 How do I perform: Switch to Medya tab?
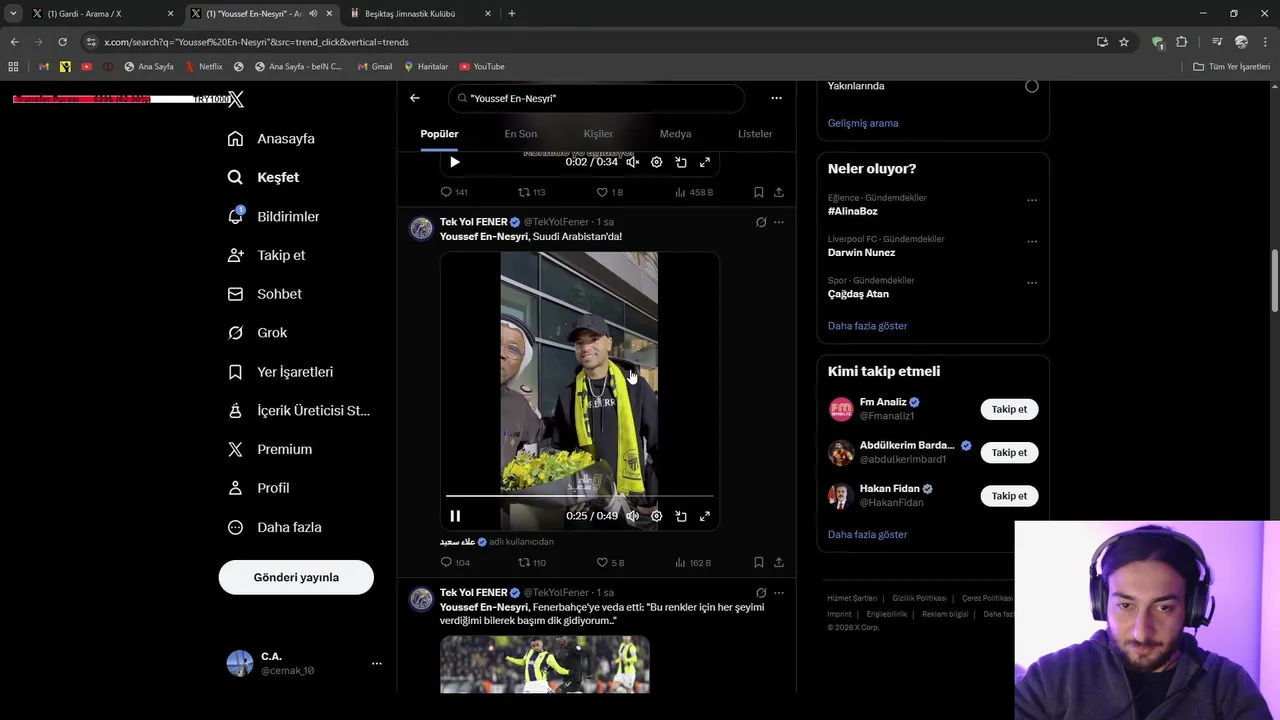[x=675, y=134]
